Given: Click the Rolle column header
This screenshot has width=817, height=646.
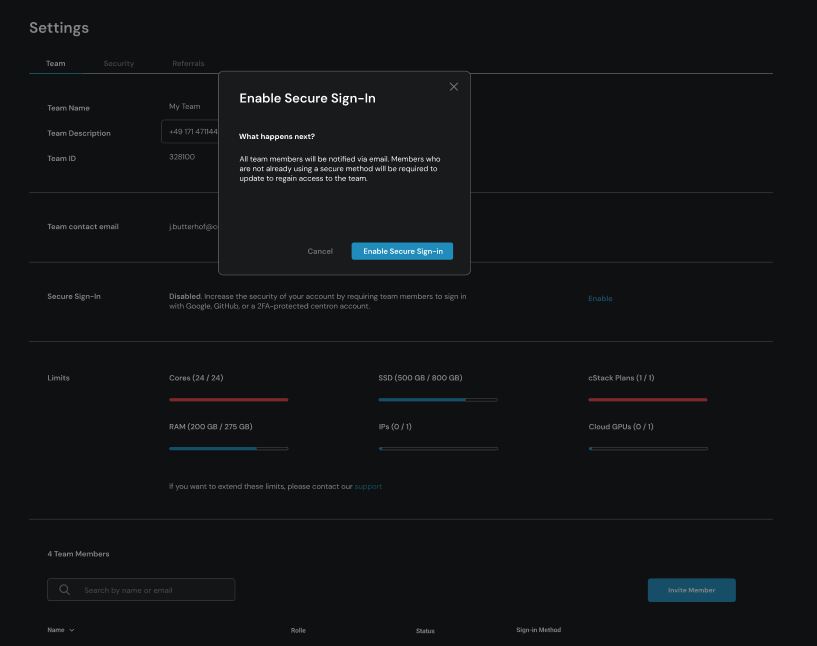Looking at the screenshot, I should click(298, 631).
